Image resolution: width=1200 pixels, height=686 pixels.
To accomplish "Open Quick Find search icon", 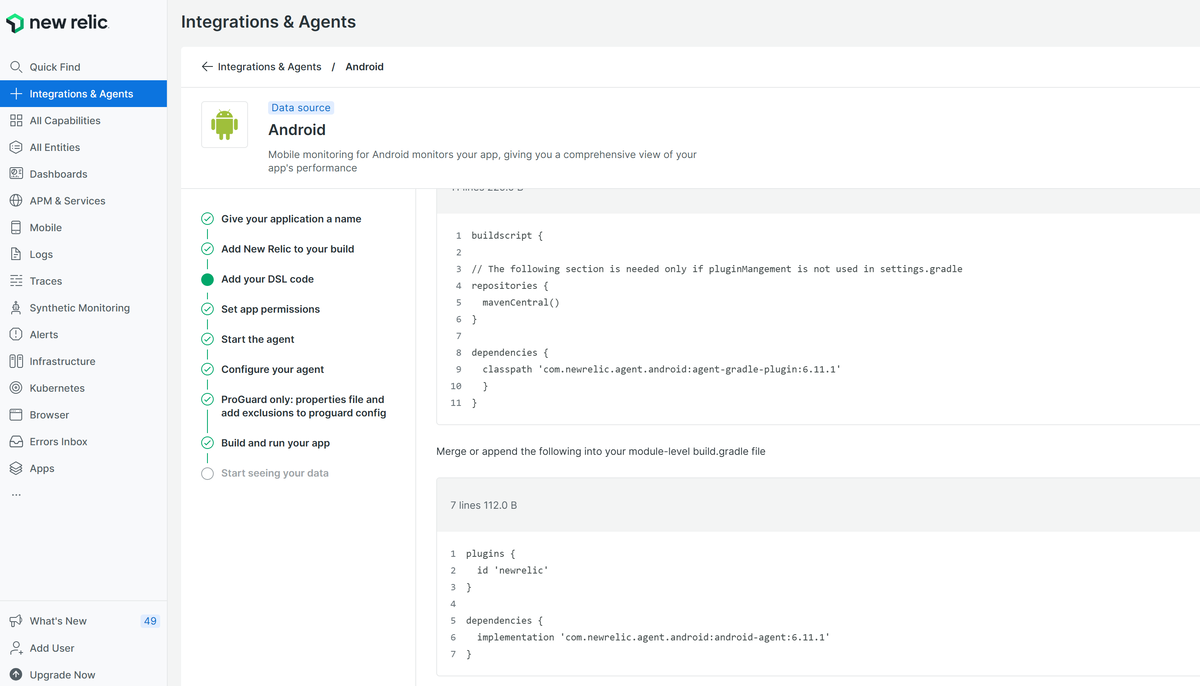I will pos(16,67).
